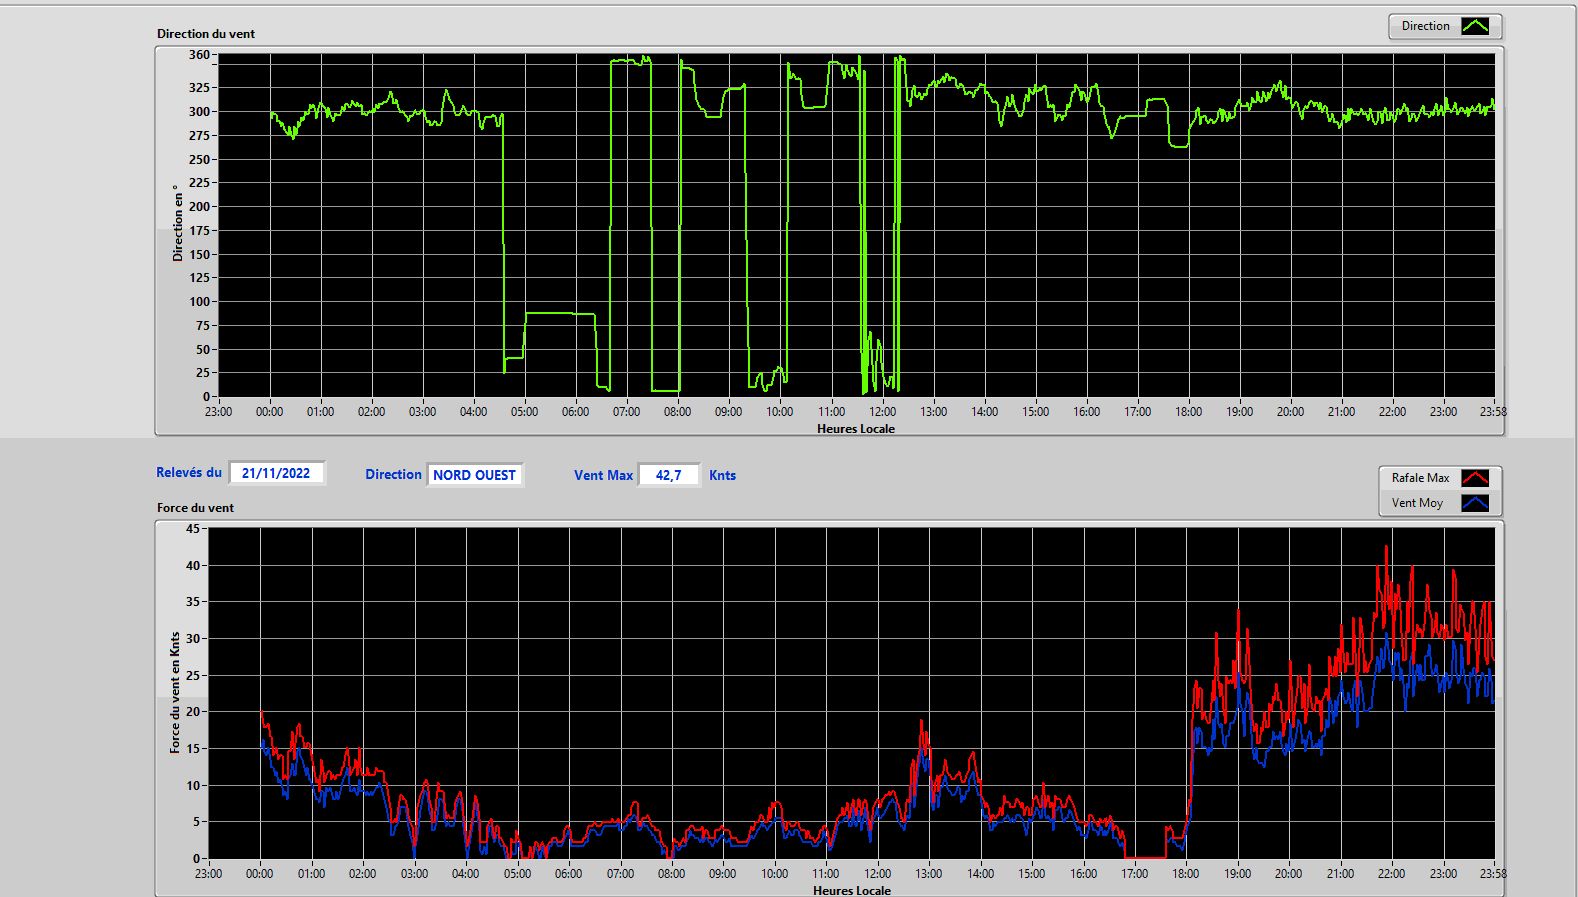
Task: Click 18:00 on the wind force time axis
Action: (1186, 874)
